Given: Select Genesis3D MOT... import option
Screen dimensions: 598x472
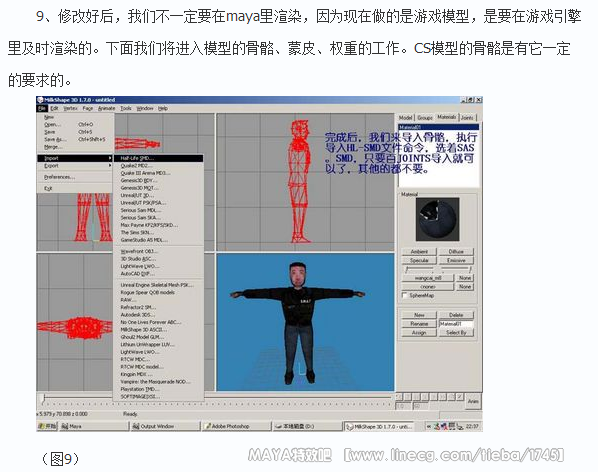Looking at the screenshot, I should pyautogui.click(x=159, y=188).
